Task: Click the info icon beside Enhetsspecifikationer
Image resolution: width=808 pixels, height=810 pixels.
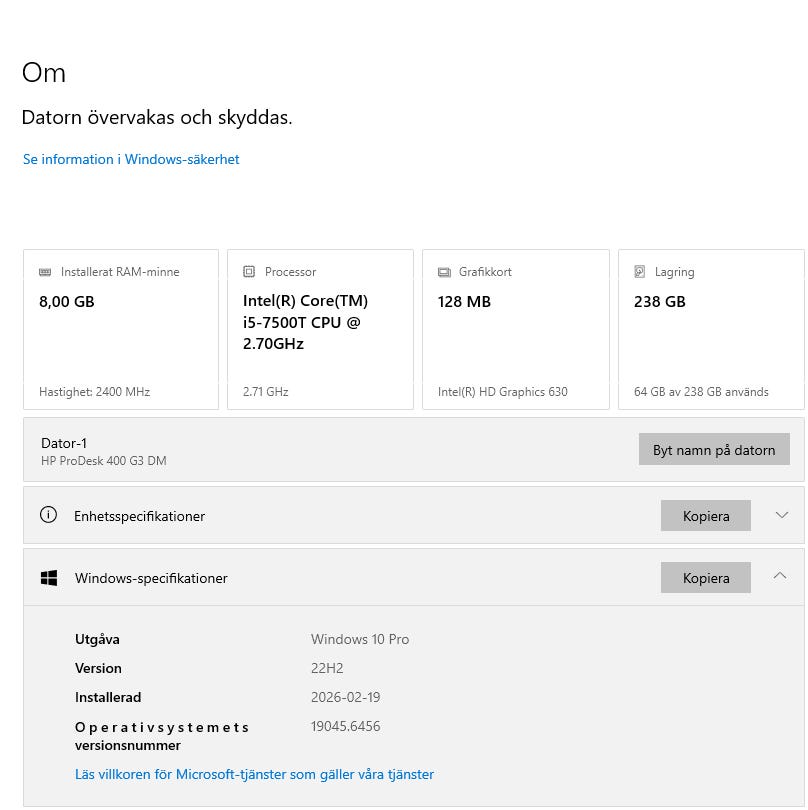Action: tap(48, 516)
